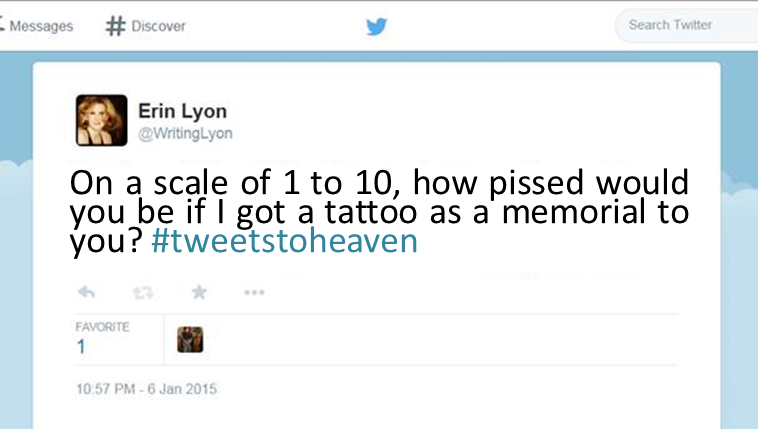Reply to Erin Lyon's tweet
Image resolution: width=758 pixels, height=429 pixels.
tap(87, 292)
